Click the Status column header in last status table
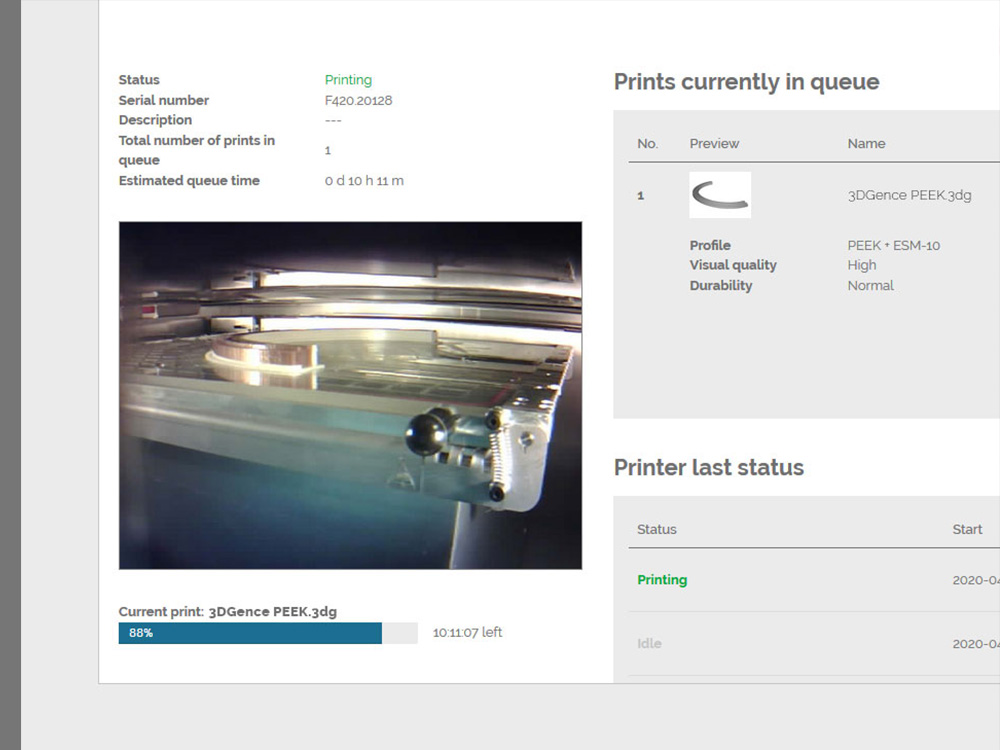The width and height of the screenshot is (1000, 750). click(x=657, y=530)
